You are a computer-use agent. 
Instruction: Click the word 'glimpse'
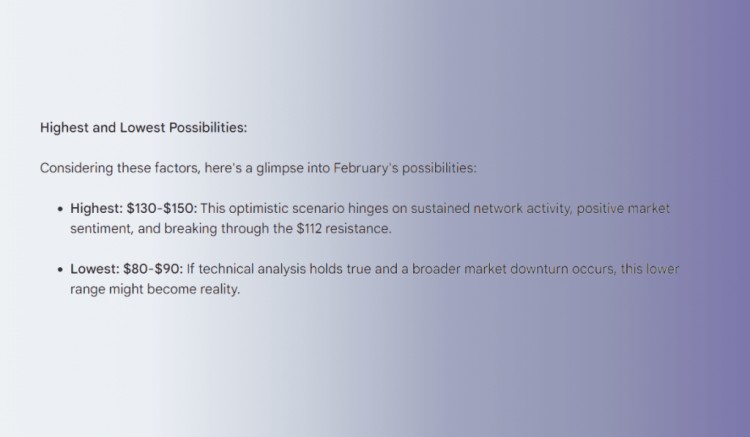[280, 168]
